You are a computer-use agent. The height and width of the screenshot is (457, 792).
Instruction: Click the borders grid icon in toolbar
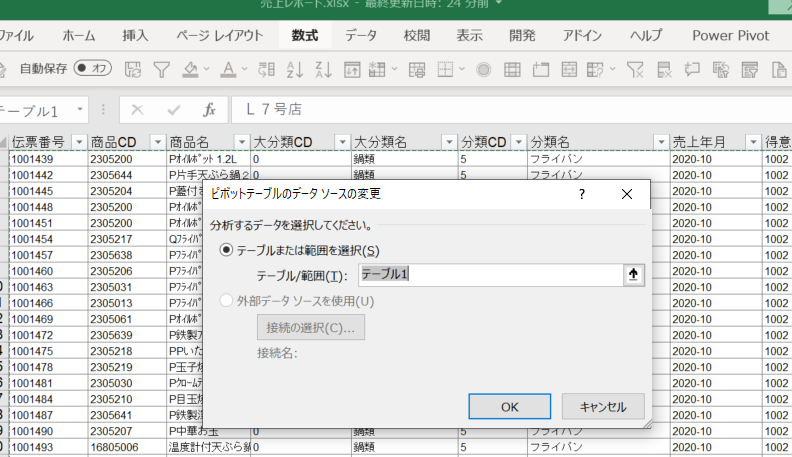[x=445, y=69]
